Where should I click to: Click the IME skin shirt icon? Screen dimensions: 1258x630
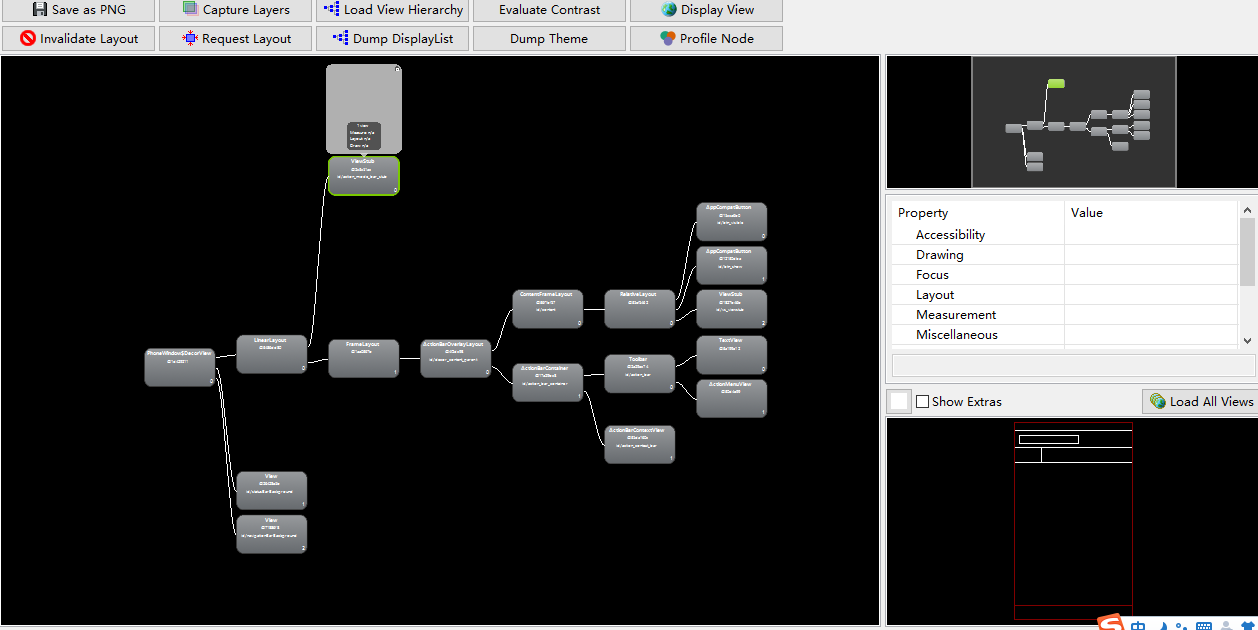point(1247,626)
